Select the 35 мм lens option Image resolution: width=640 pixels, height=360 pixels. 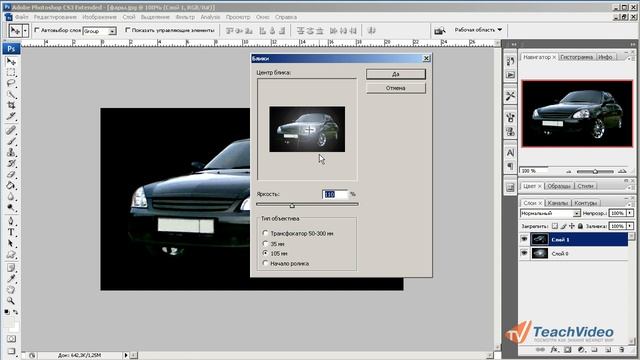[x=265, y=244]
